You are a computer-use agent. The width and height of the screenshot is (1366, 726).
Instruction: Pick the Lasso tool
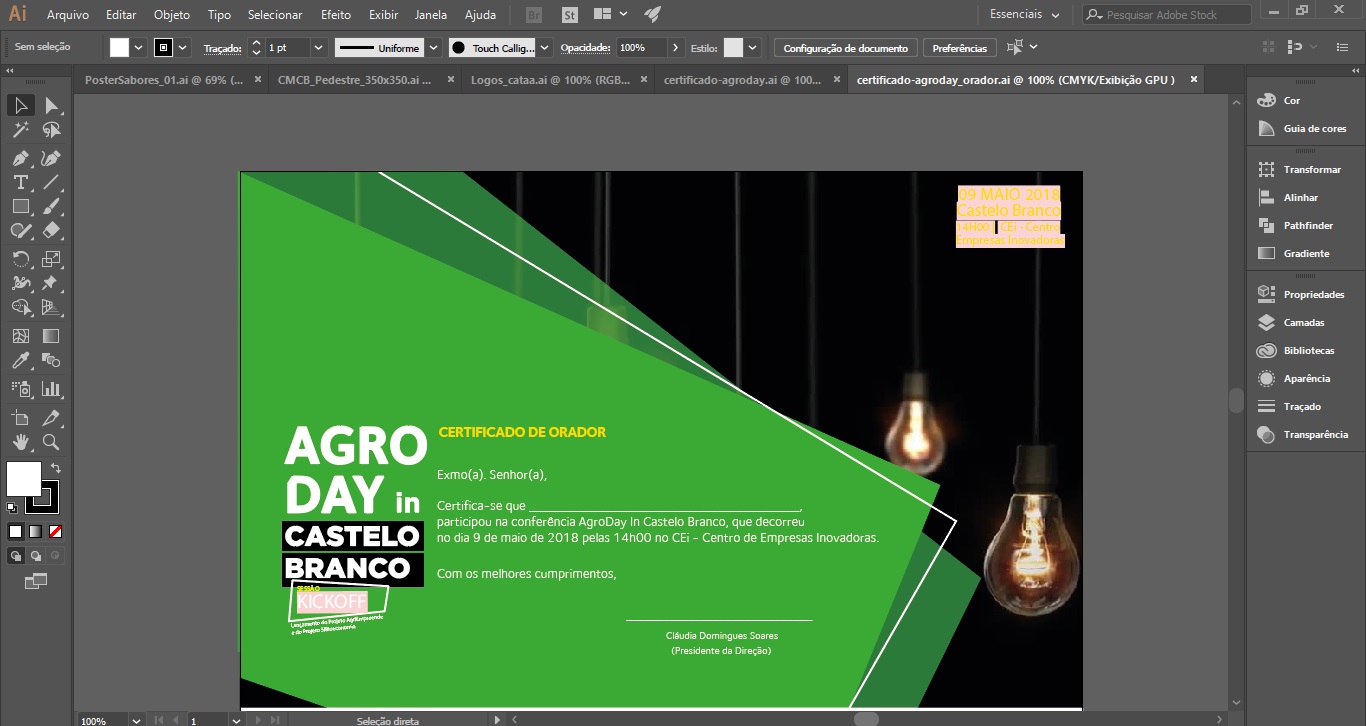[51, 130]
